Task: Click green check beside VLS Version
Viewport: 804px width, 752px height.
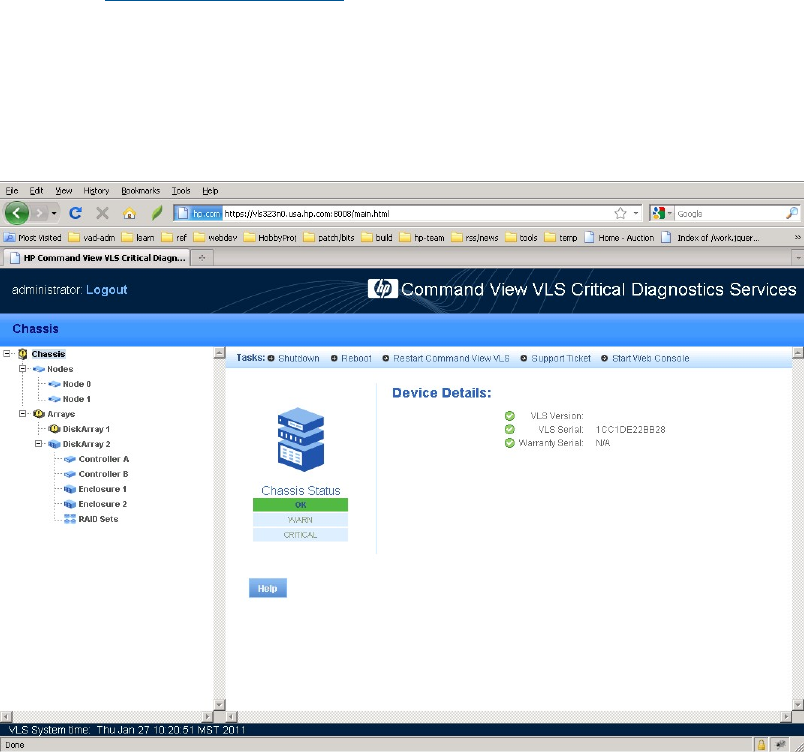Action: pos(510,416)
